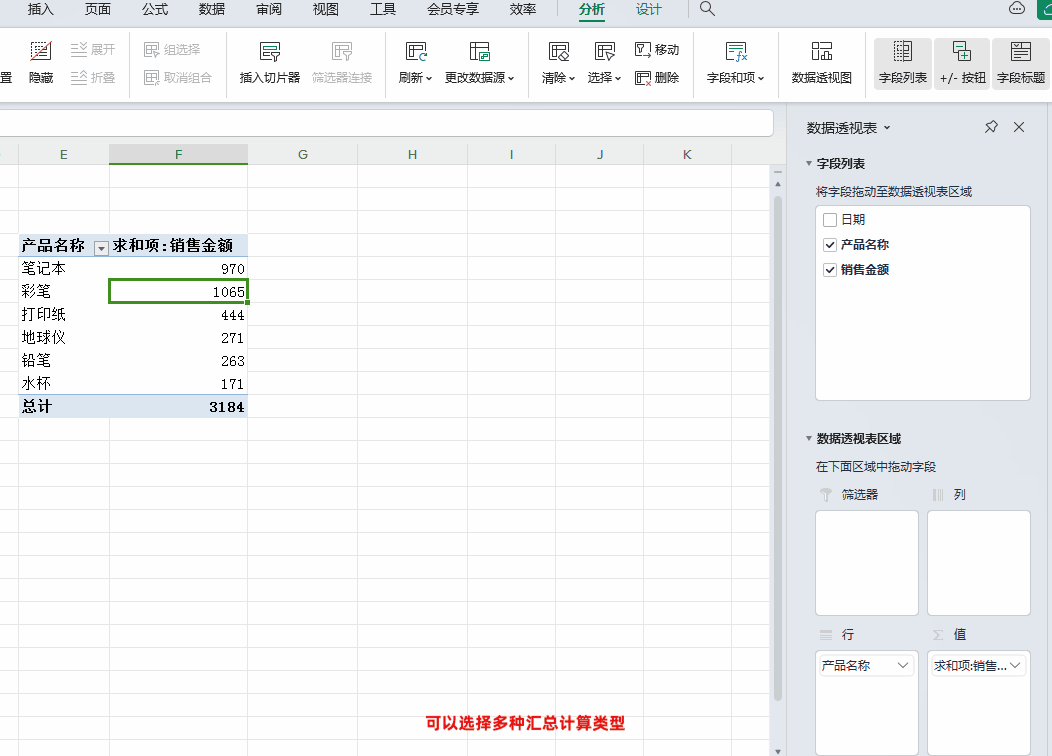
Task: Open the 页面 ribbon tab
Action: point(98,9)
